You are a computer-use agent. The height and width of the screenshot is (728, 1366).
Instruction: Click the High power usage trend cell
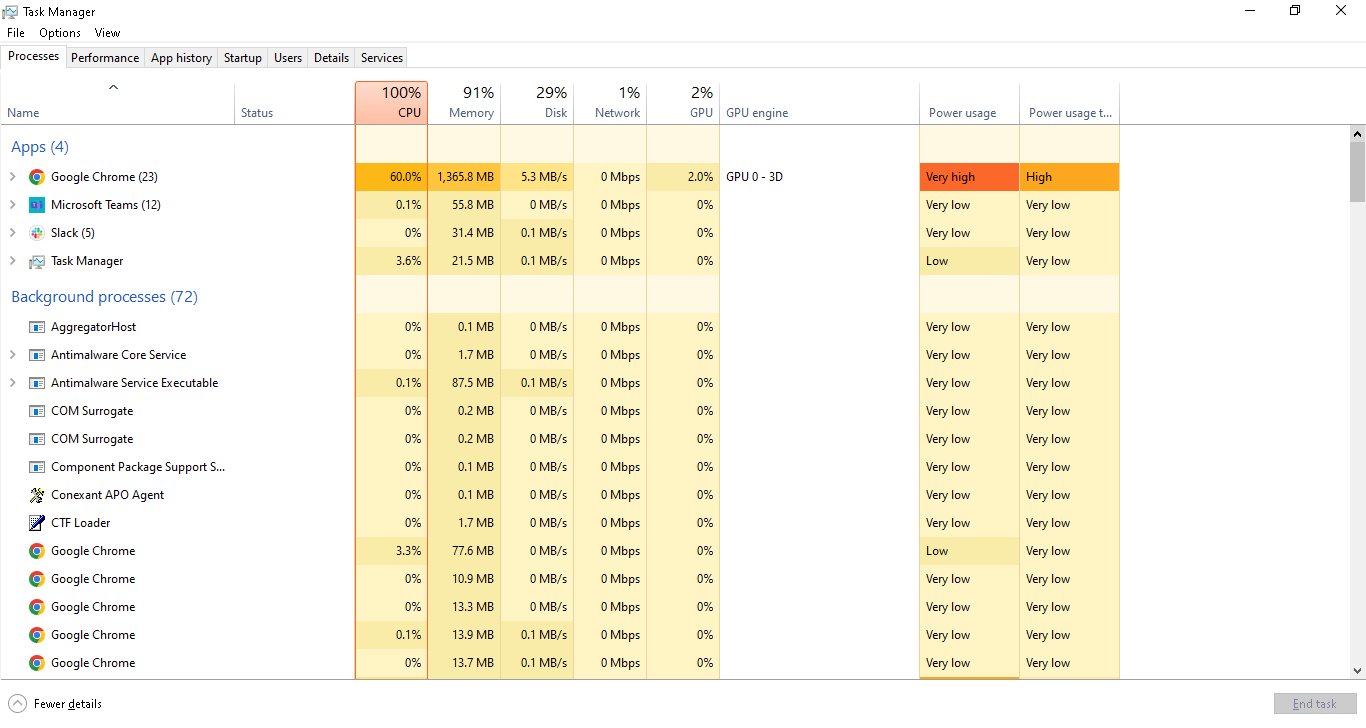click(x=1070, y=177)
